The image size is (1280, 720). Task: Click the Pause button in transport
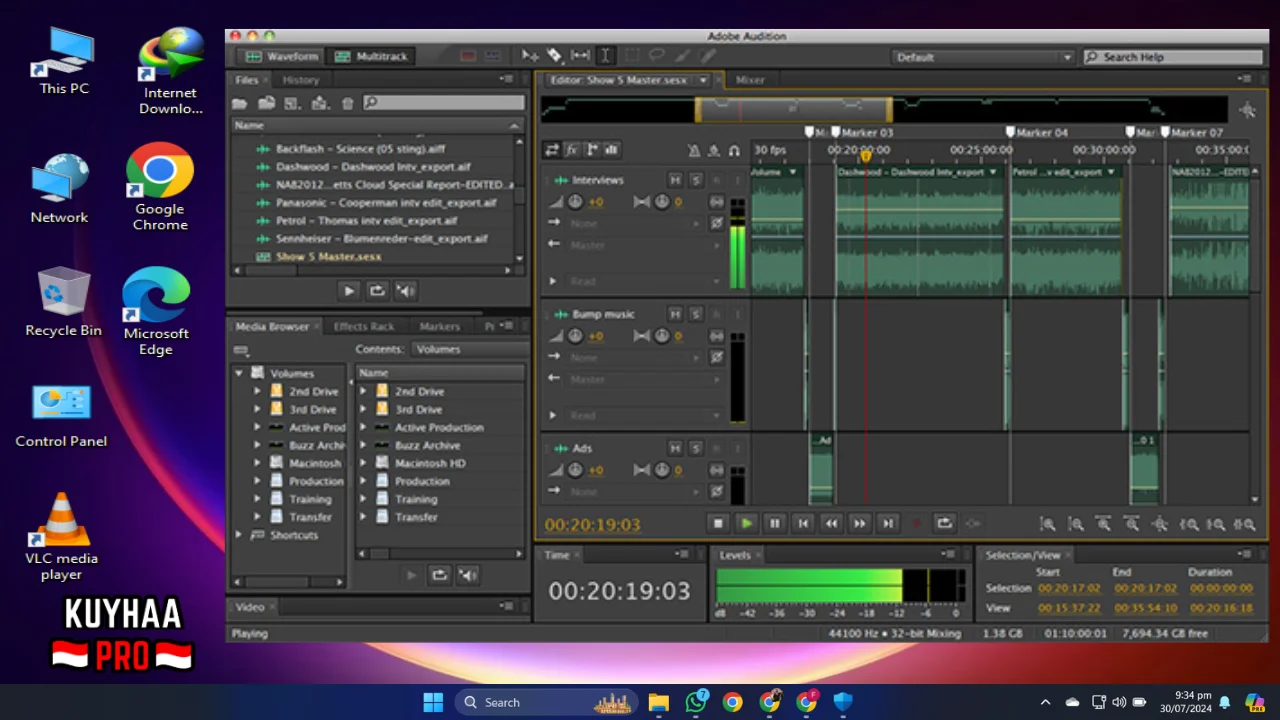[774, 523]
